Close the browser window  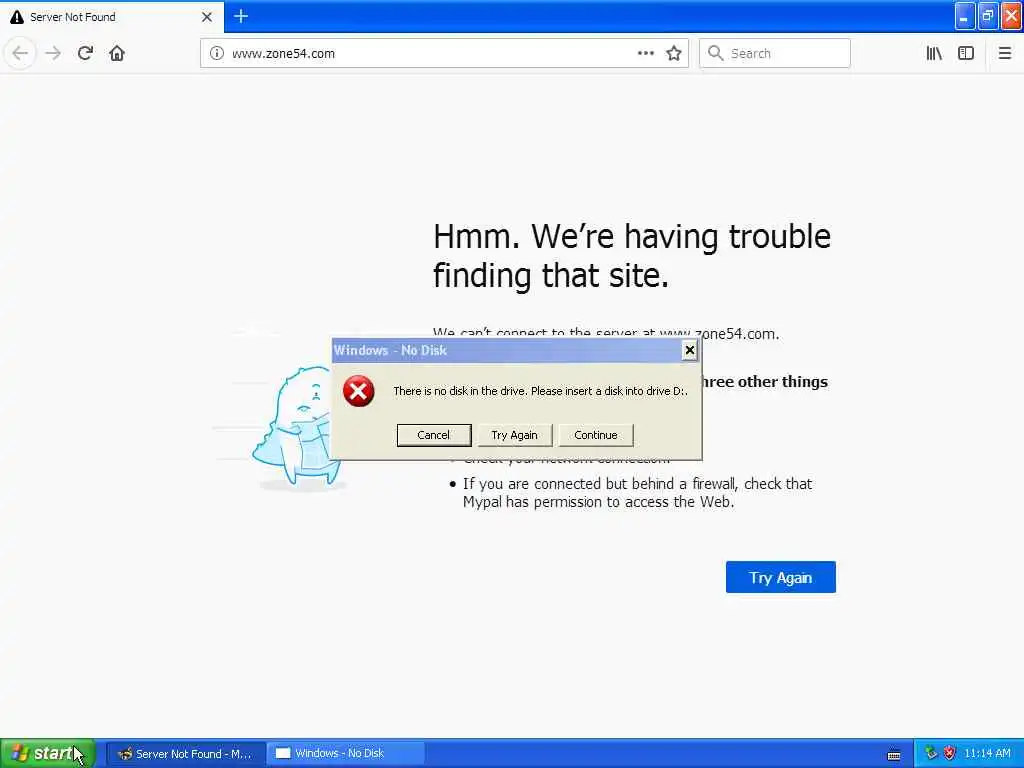click(1012, 16)
